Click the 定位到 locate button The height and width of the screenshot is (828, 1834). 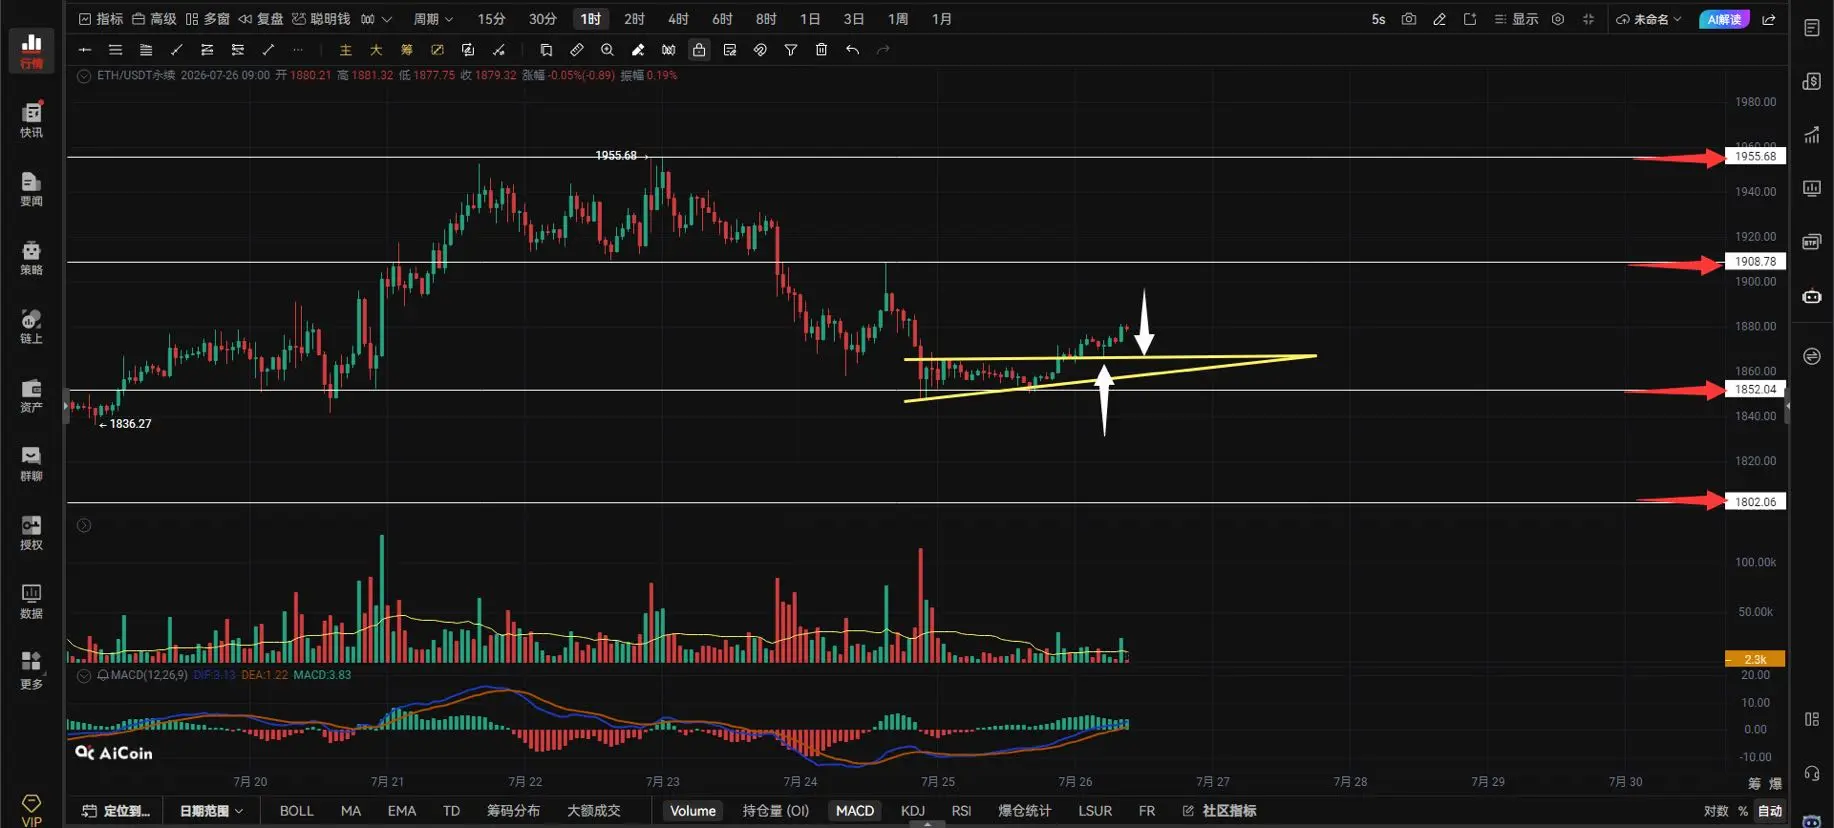[116, 811]
